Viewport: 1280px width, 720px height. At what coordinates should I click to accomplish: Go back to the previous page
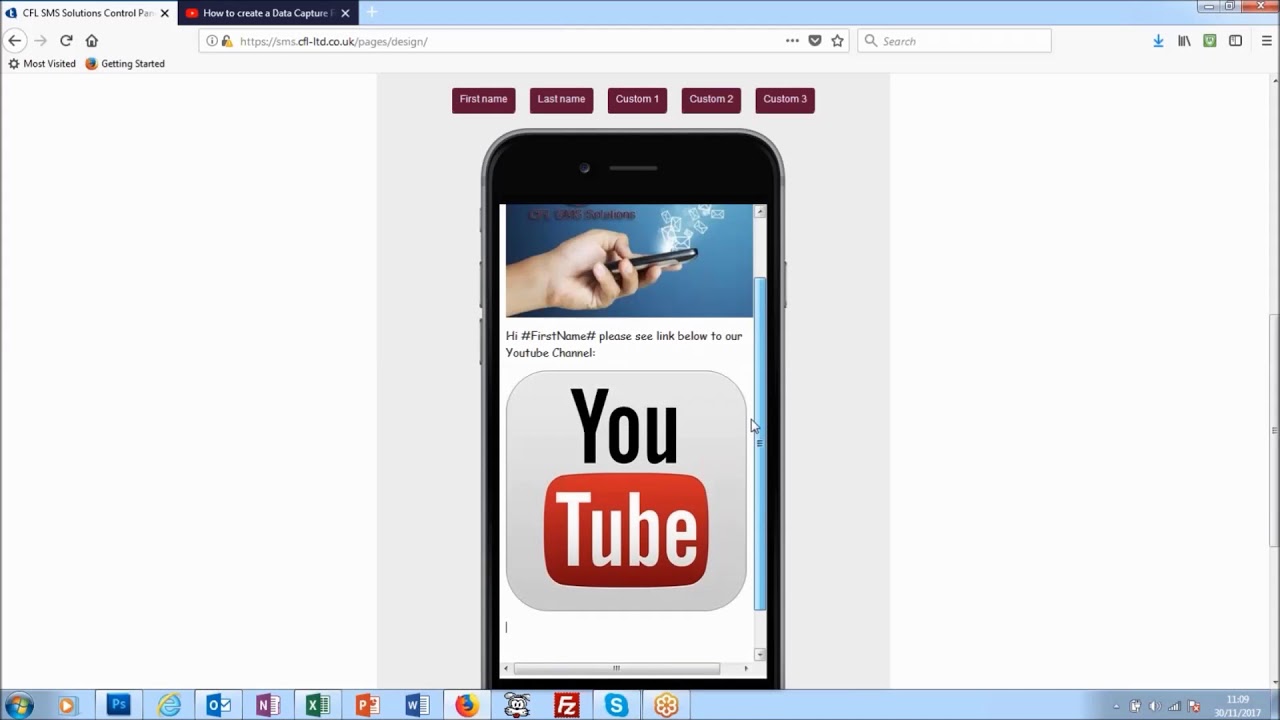click(15, 41)
